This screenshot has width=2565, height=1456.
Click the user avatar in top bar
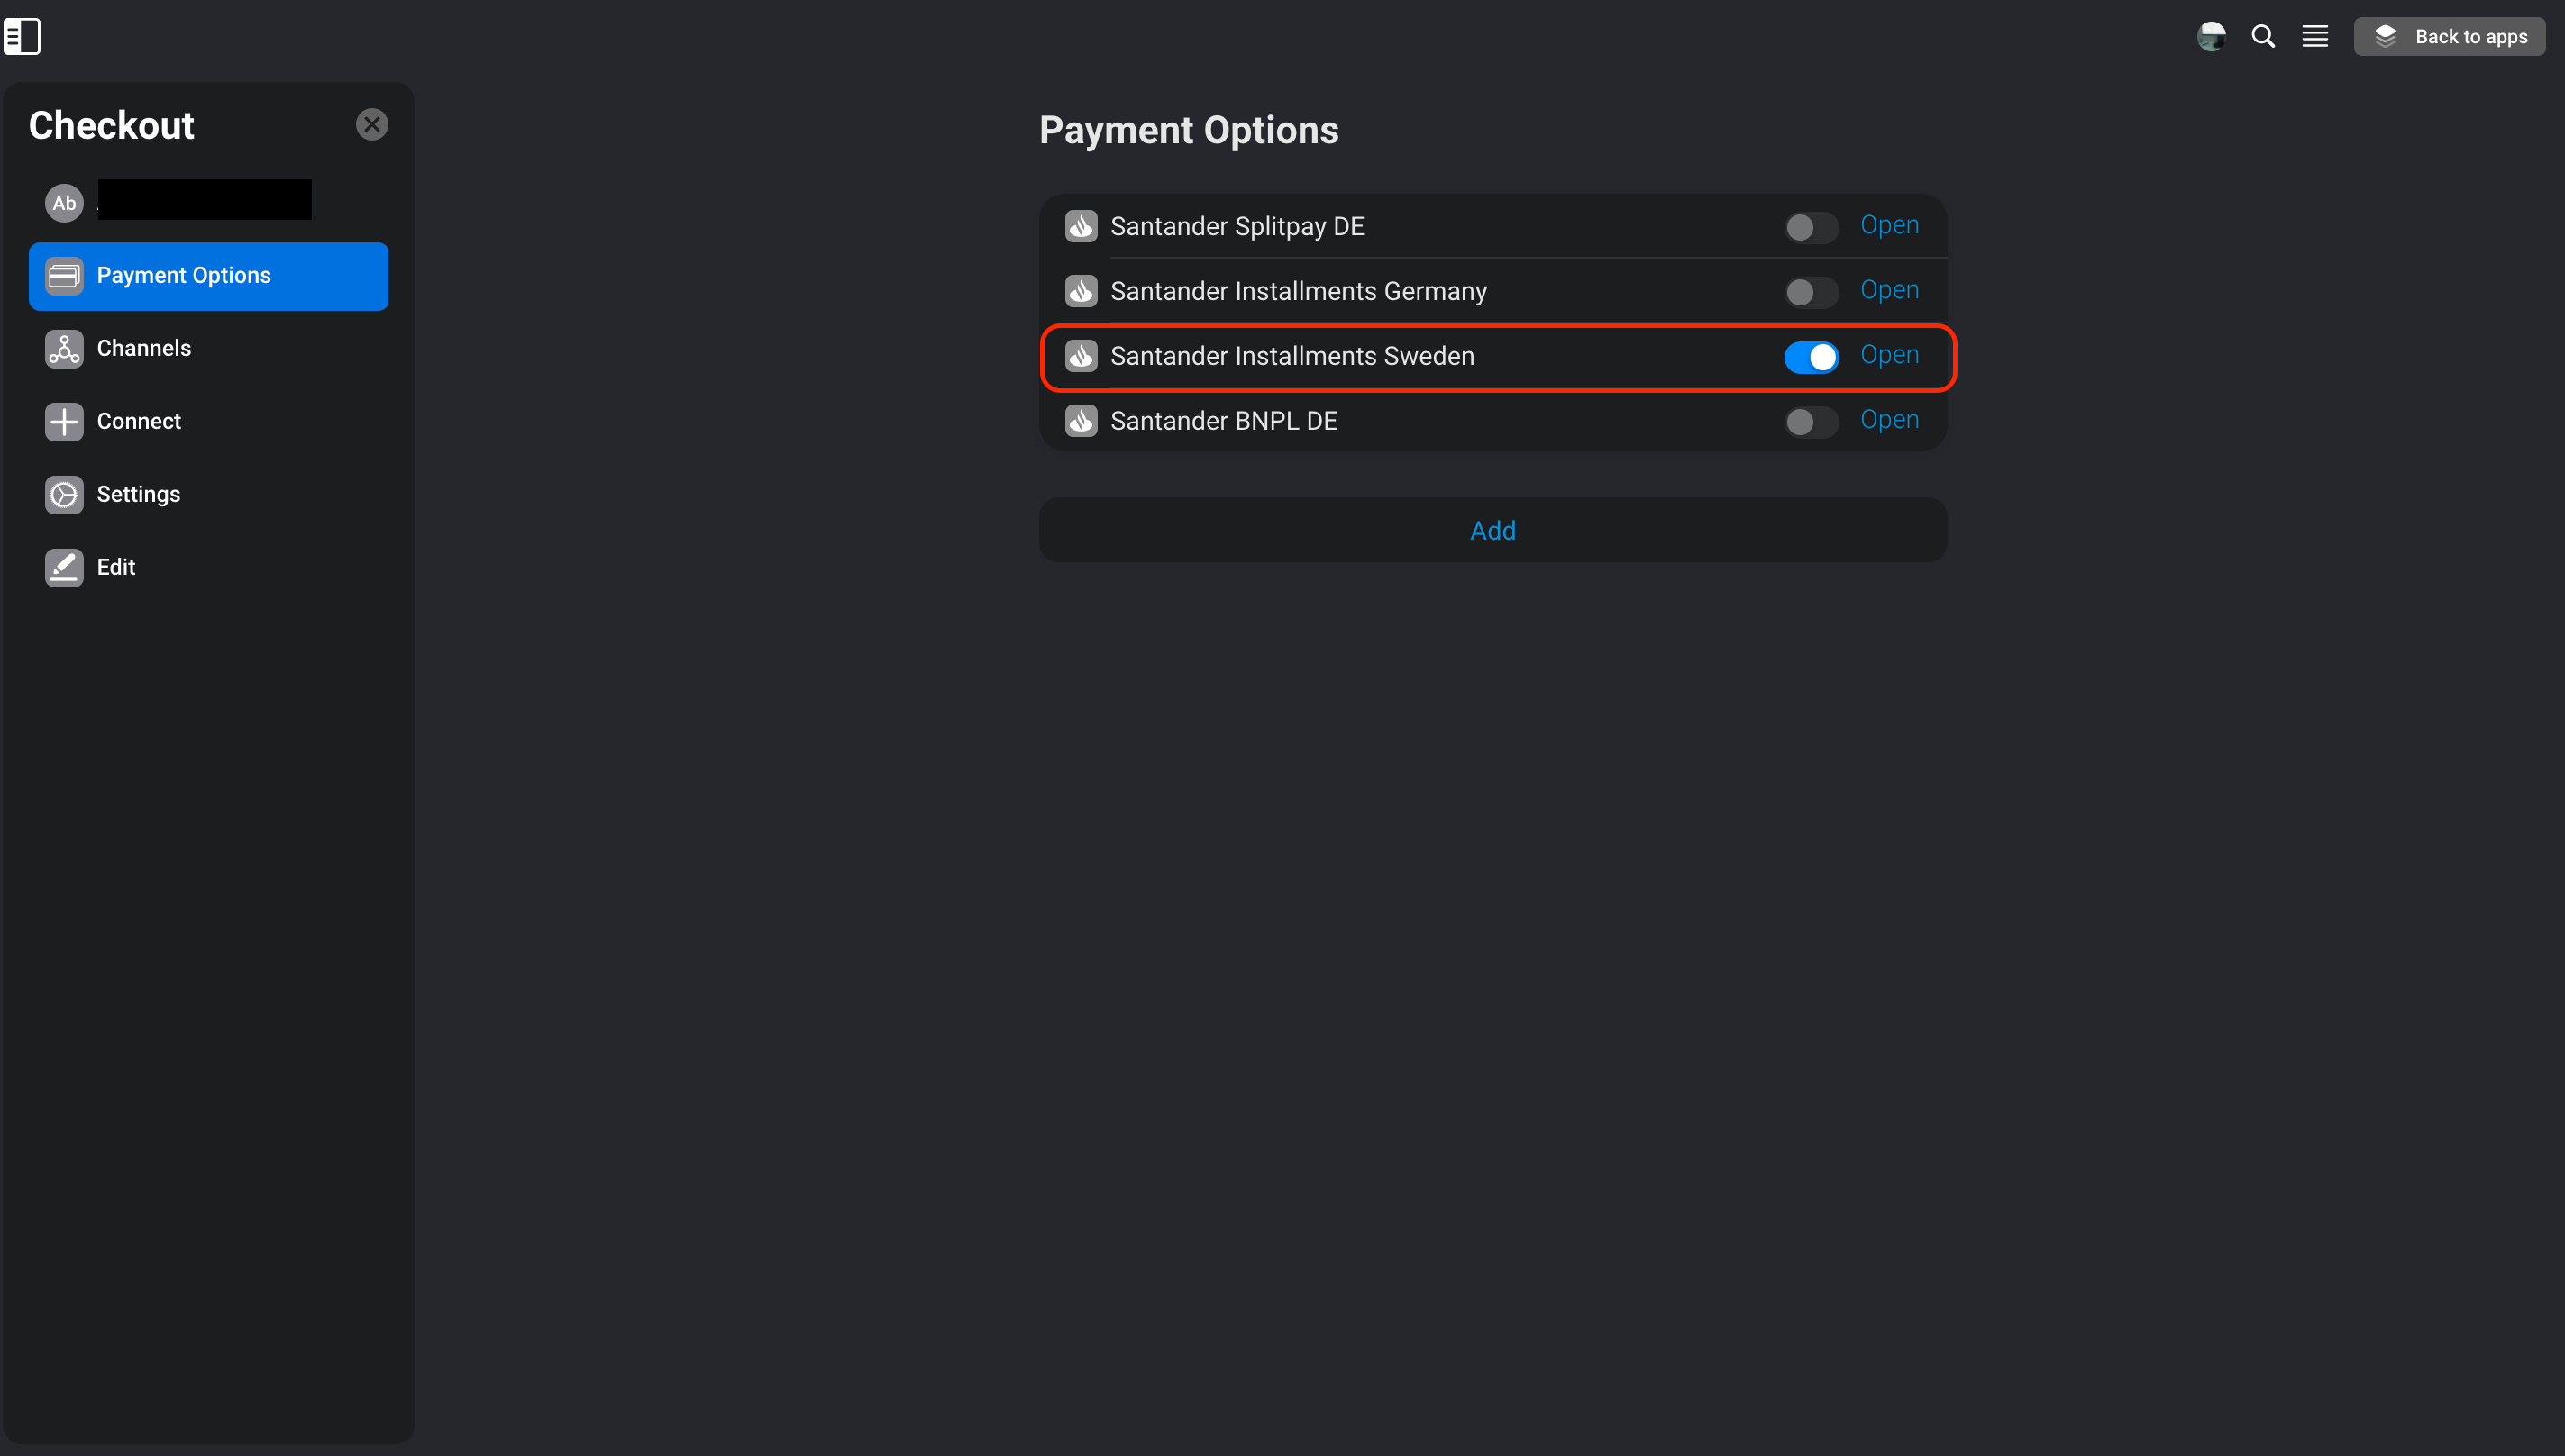coord(2211,37)
